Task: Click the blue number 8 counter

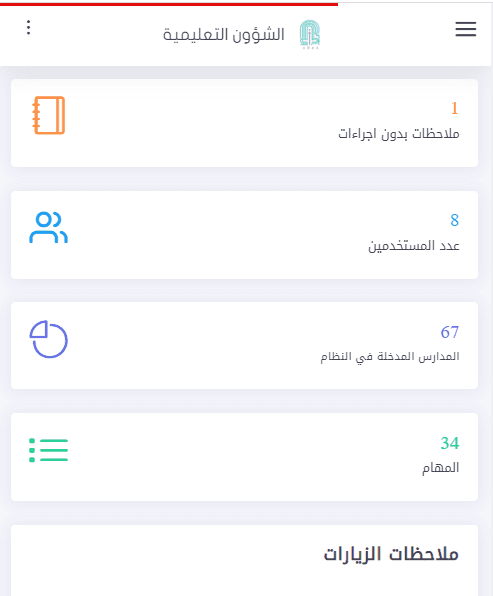Action: [455, 220]
